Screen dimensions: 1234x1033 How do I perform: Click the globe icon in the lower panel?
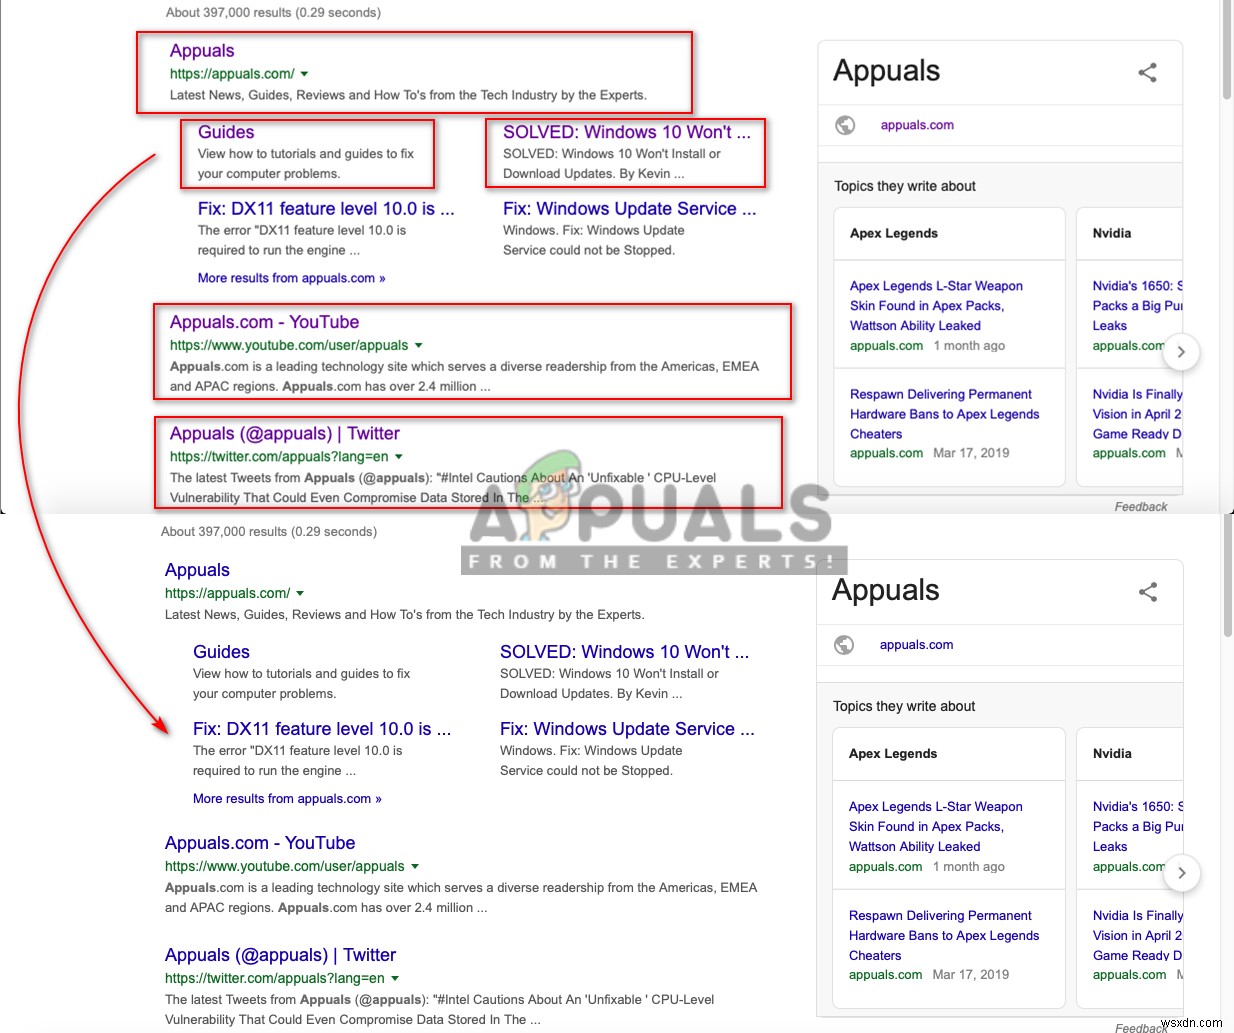[x=843, y=644]
